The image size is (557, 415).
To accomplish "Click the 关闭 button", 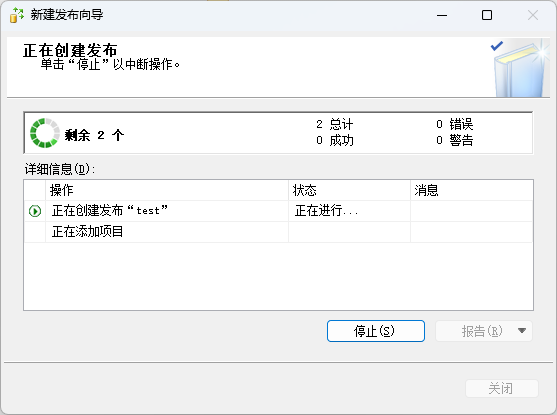I will click(x=502, y=388).
